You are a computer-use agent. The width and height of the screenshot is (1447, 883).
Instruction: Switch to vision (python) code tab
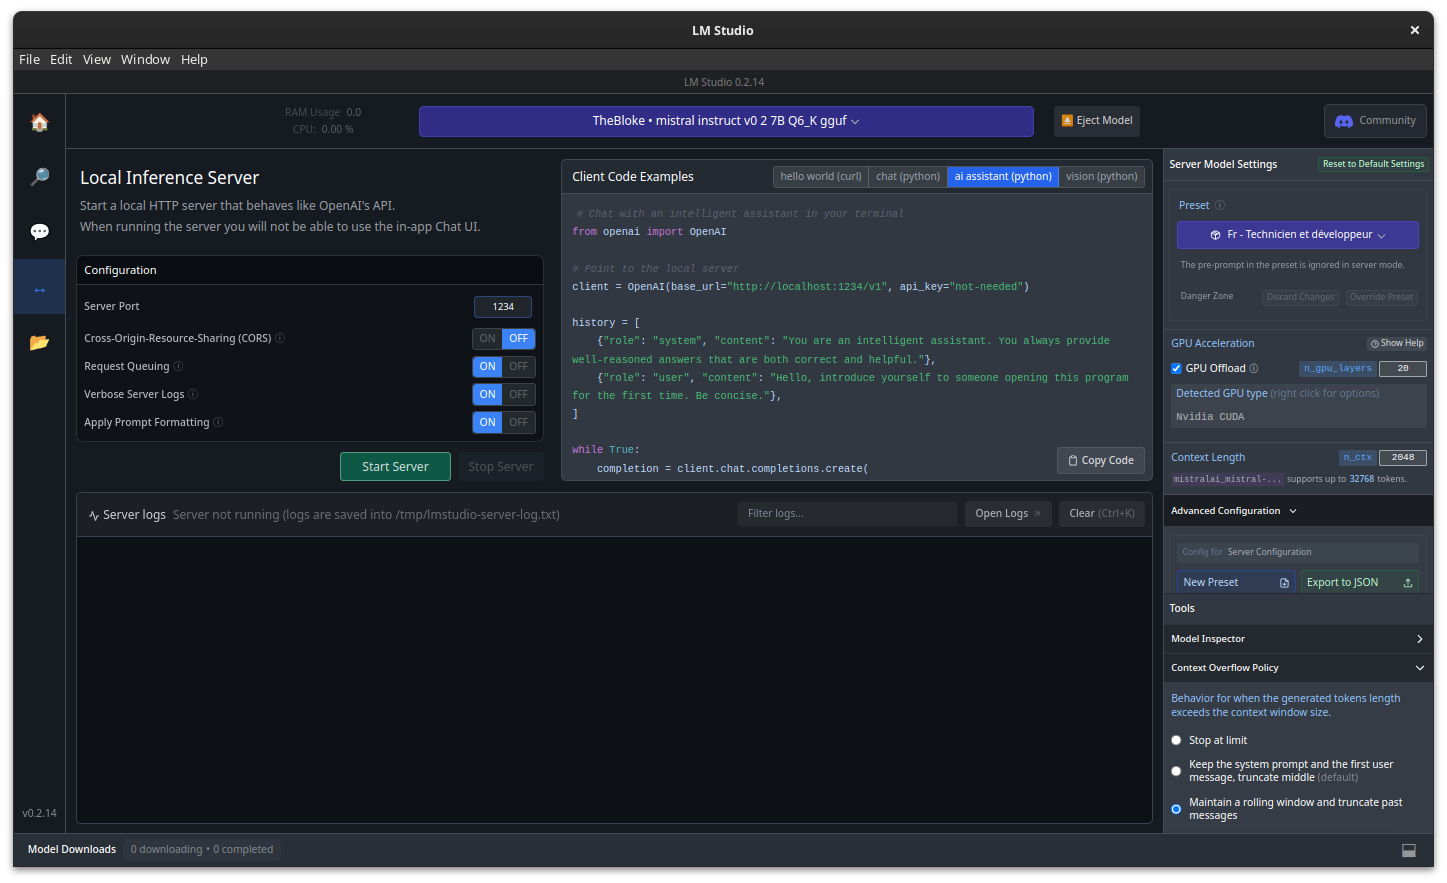(1101, 177)
